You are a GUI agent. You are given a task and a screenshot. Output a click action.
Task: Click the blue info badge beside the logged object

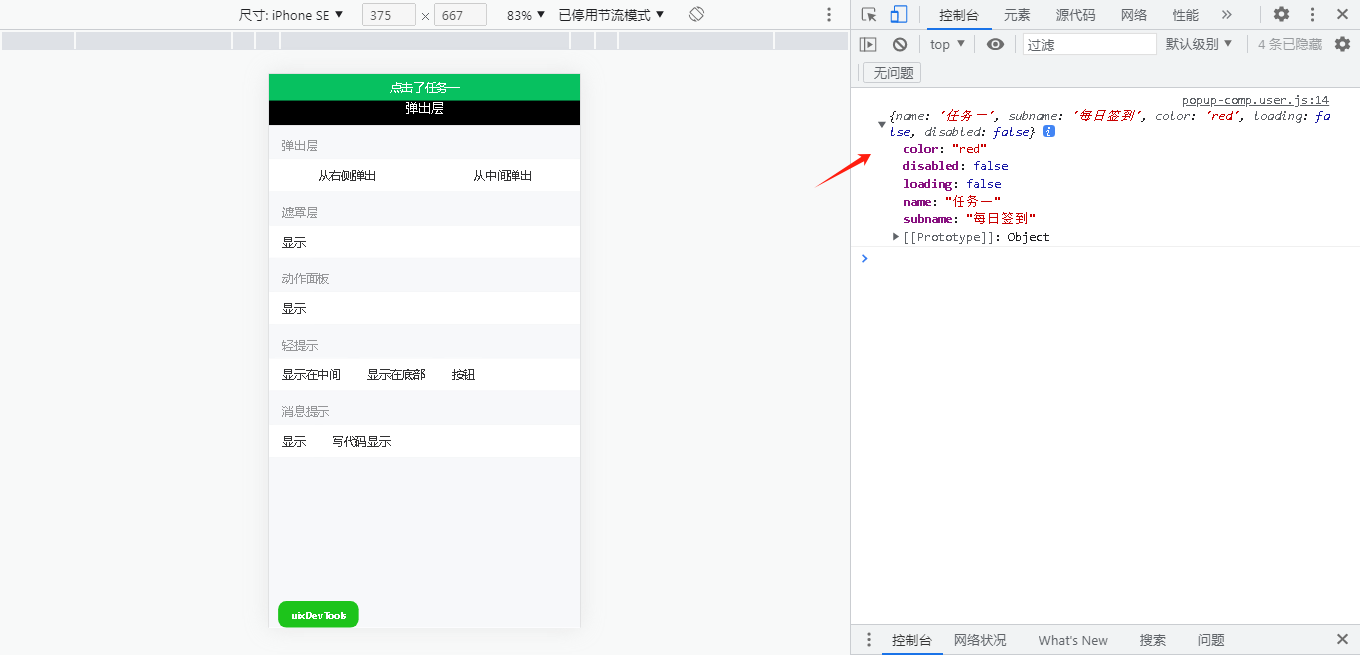pos(1049,132)
